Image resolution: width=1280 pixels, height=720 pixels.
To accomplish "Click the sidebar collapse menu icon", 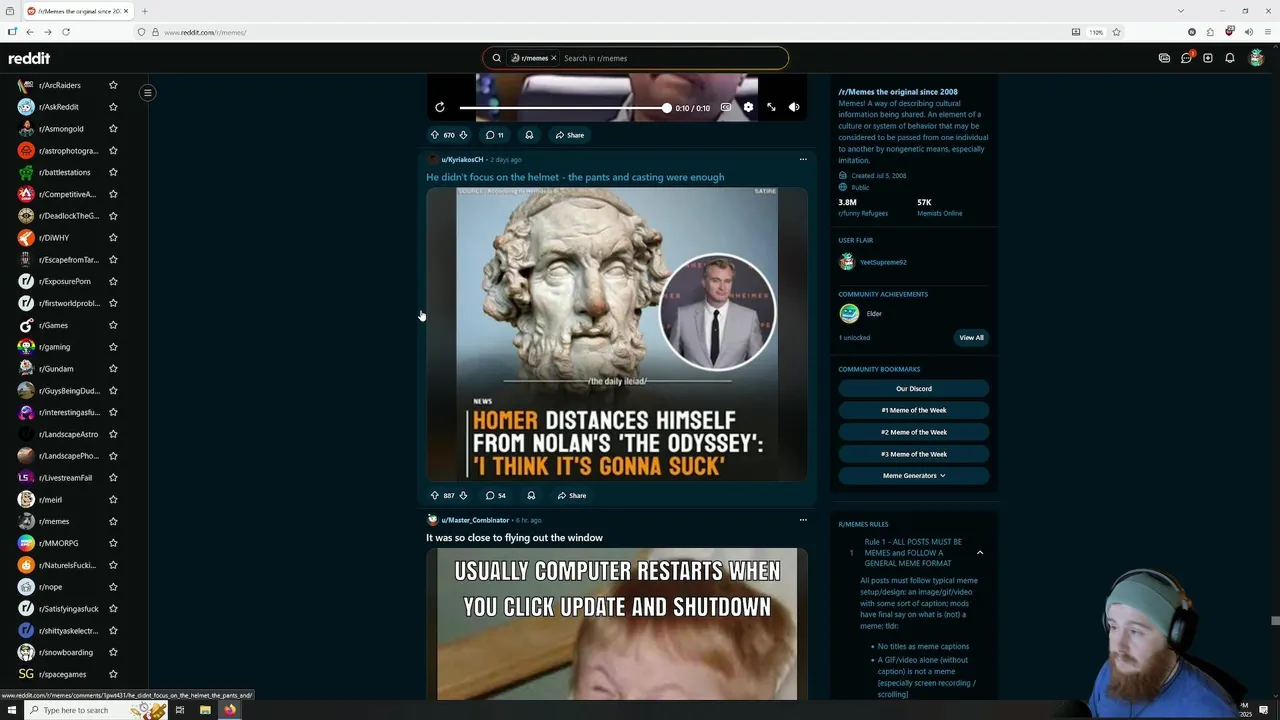I will 147,93.
